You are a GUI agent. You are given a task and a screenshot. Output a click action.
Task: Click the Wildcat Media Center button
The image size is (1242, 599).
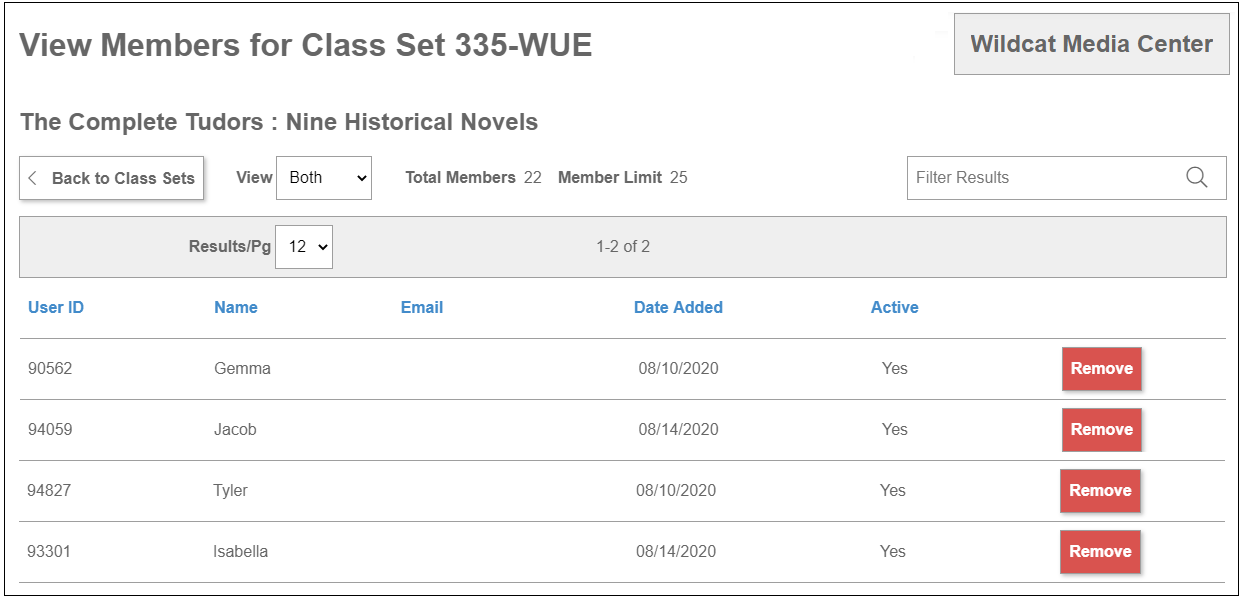tap(1091, 44)
